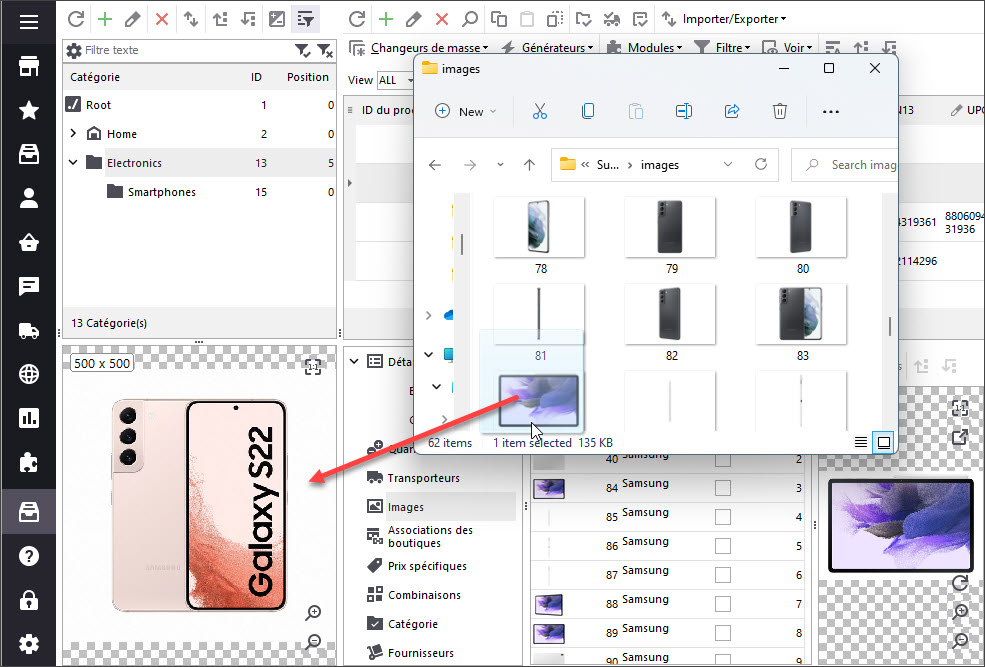
Task: Switch to details list view in the images window
Action: click(861, 442)
